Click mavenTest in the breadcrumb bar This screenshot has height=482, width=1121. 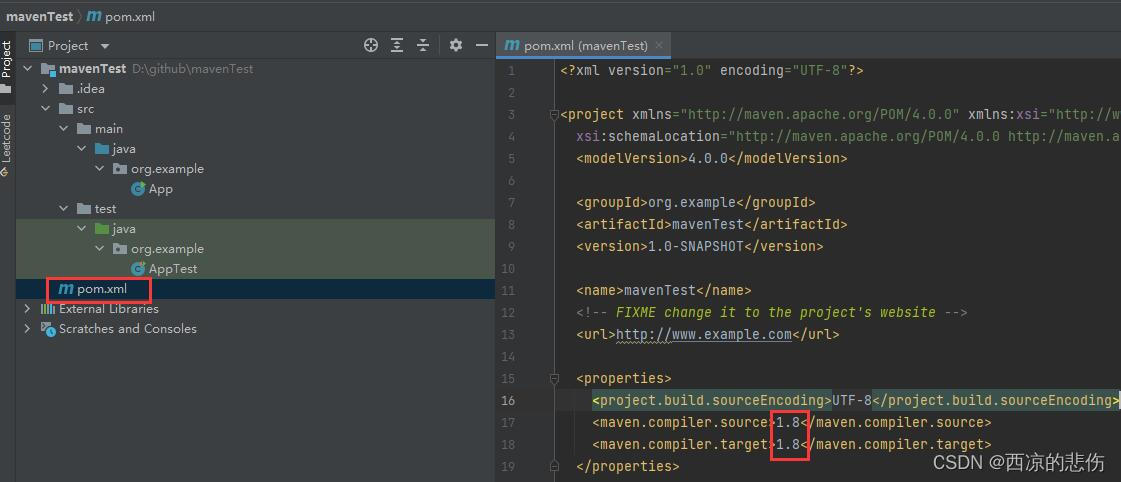[x=39, y=16]
